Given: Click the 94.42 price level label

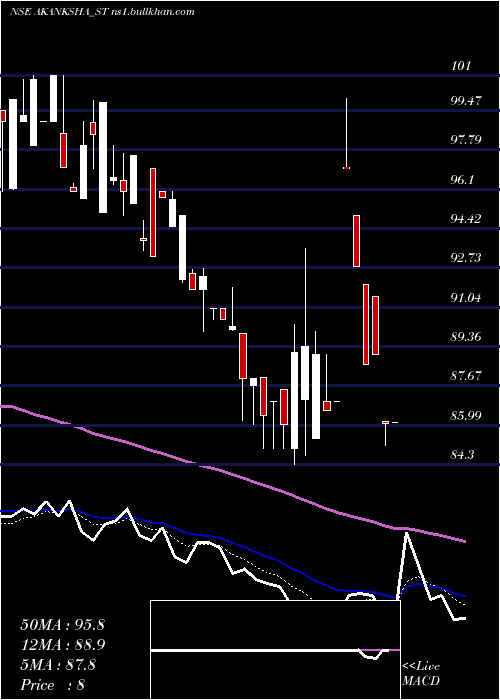Looking at the screenshot, I should pos(466,219).
